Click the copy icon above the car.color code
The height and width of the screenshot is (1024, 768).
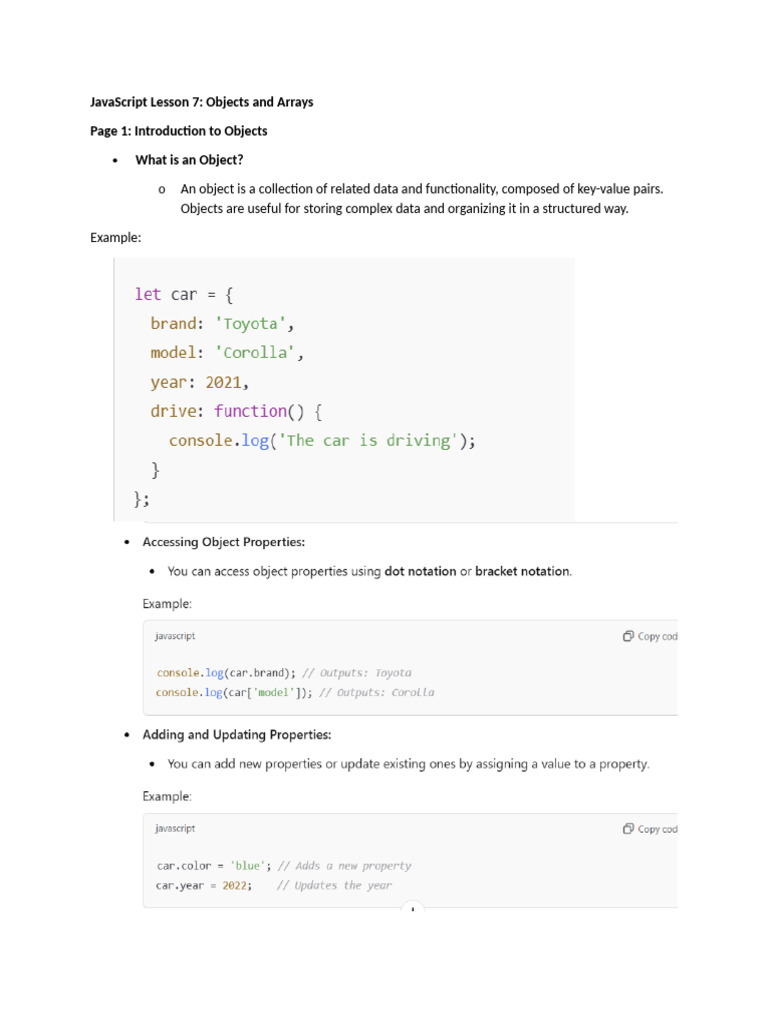point(628,829)
